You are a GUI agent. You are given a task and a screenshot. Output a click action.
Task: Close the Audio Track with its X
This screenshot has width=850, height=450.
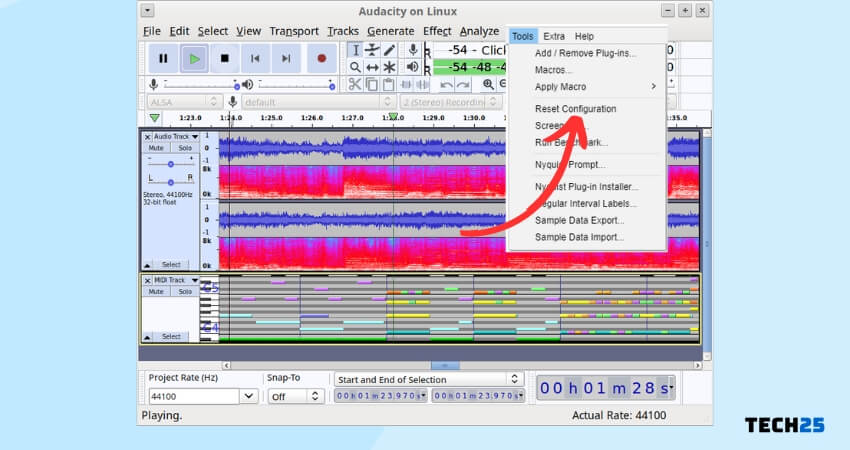(x=147, y=137)
